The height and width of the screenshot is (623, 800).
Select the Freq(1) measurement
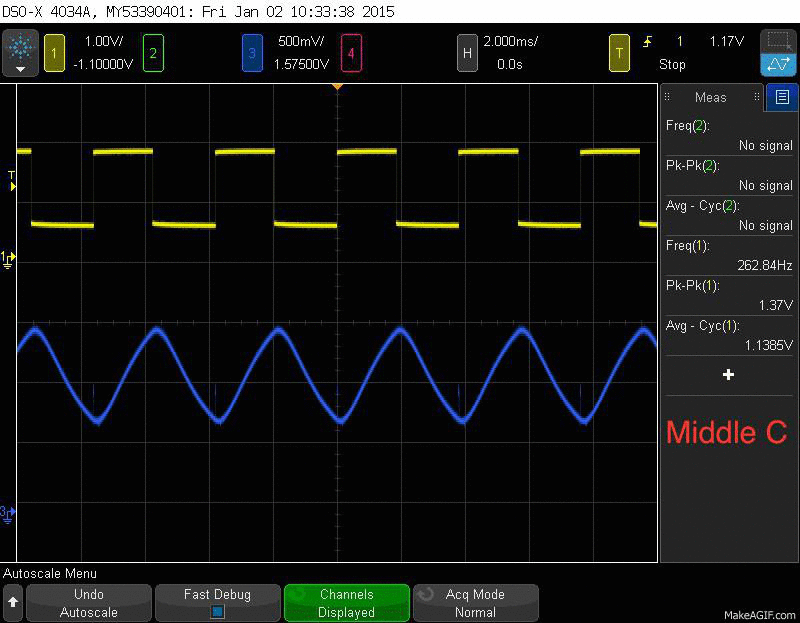pyautogui.click(x=729, y=255)
